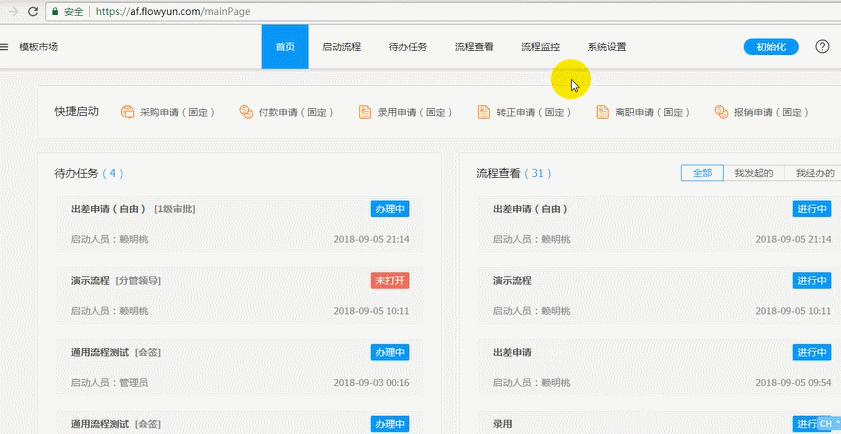The image size is (841, 434).
Task: Click the browser forward arrow
Action: (12, 12)
